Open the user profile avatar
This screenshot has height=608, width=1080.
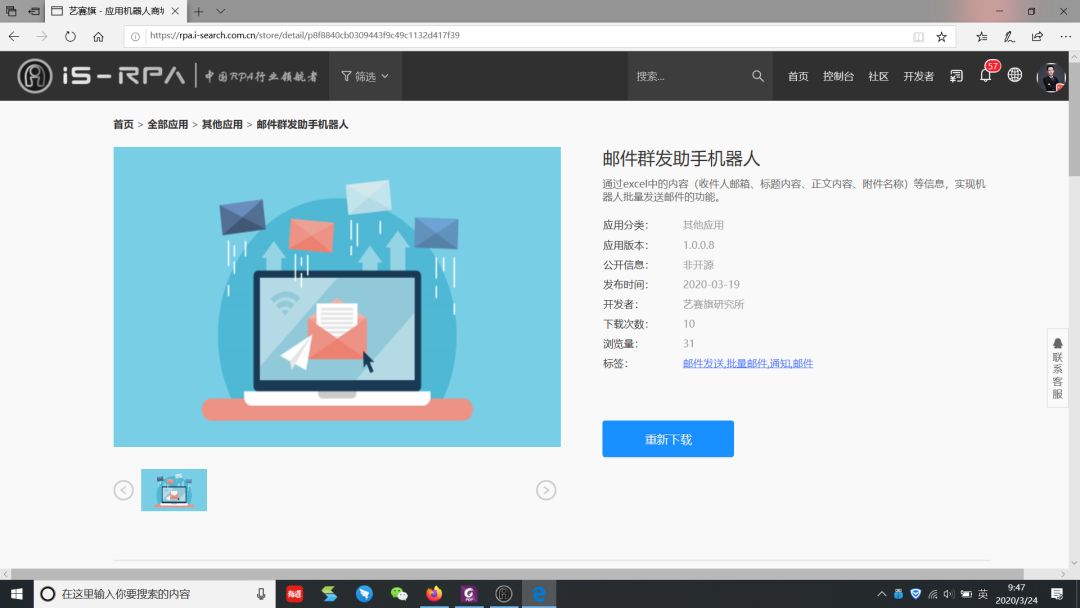pos(1051,76)
